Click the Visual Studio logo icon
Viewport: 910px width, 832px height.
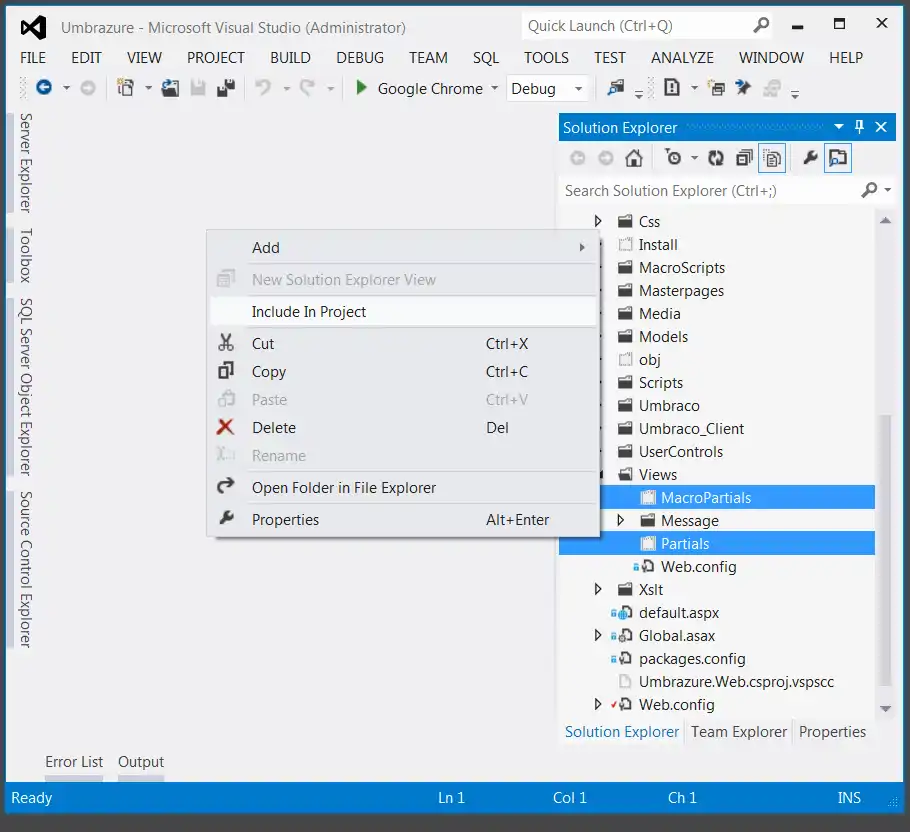(33, 27)
